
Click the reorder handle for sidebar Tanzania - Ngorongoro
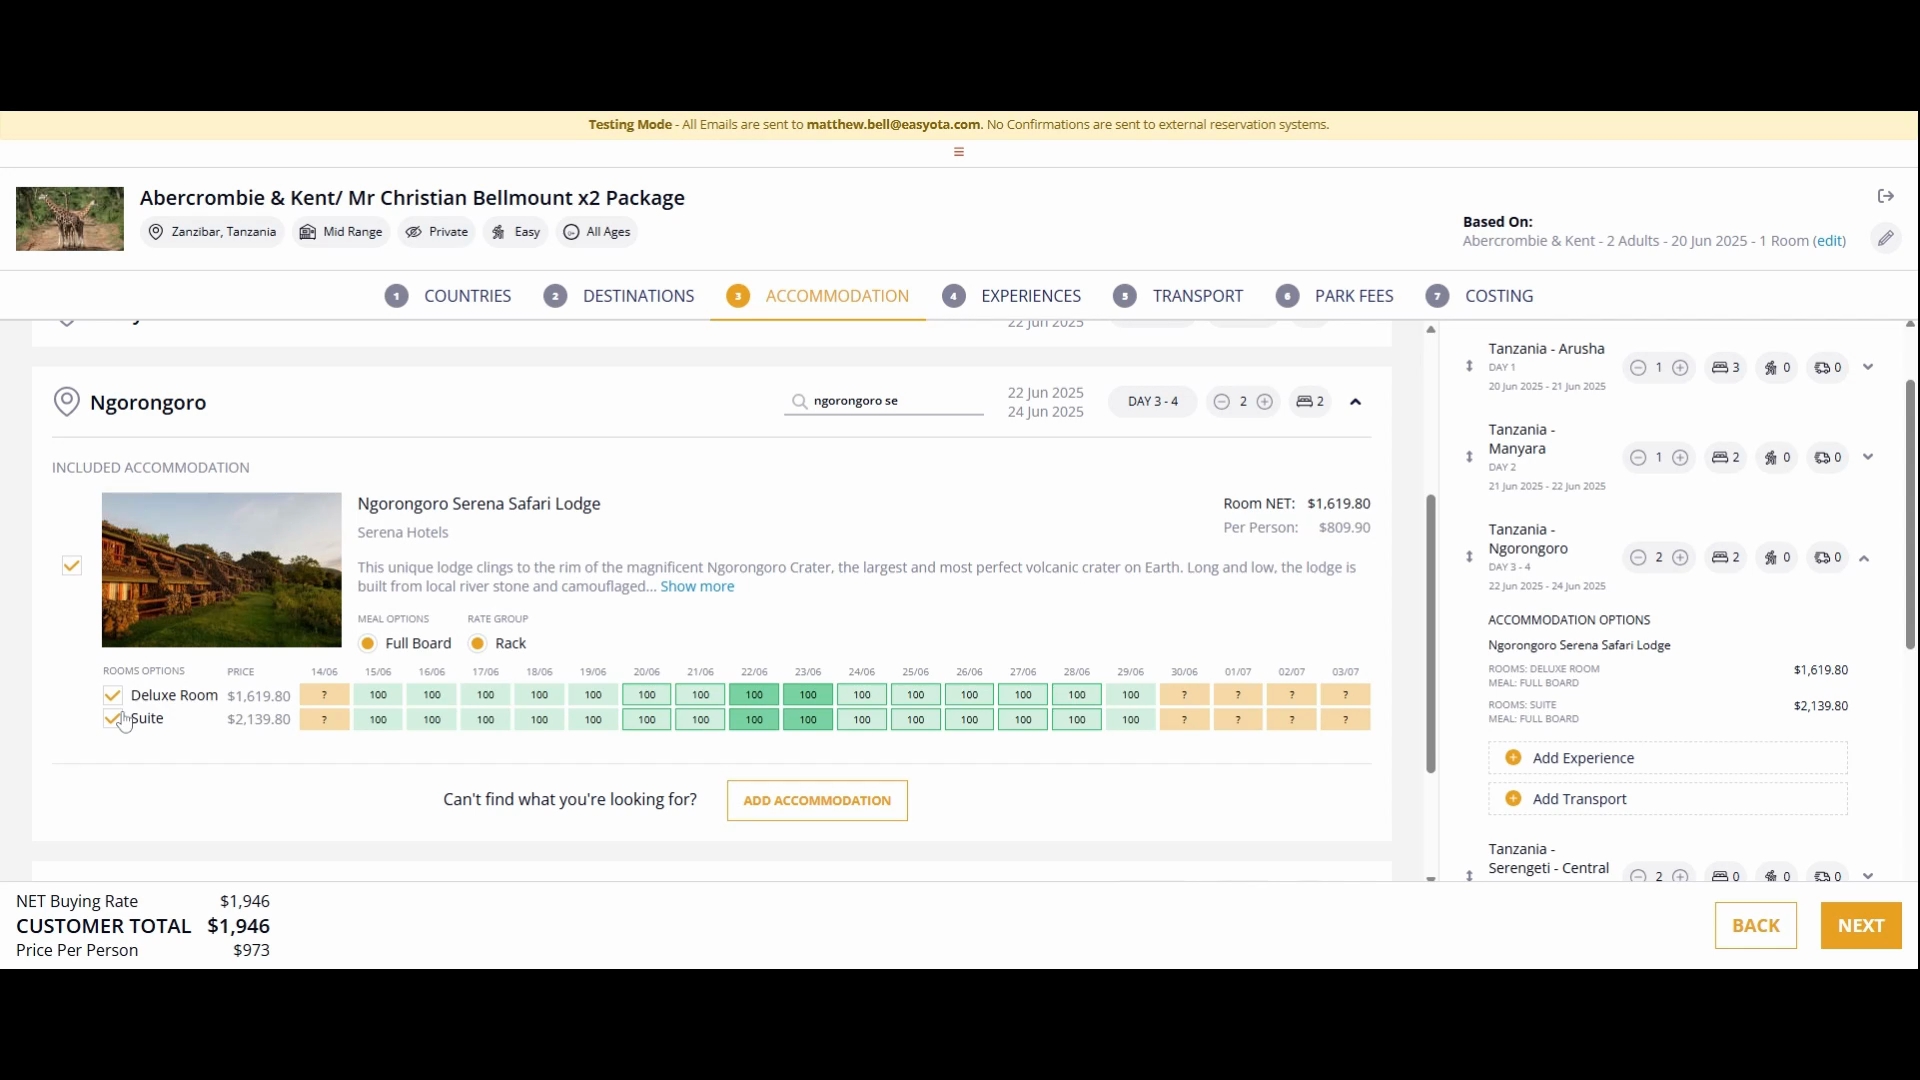(1469, 557)
